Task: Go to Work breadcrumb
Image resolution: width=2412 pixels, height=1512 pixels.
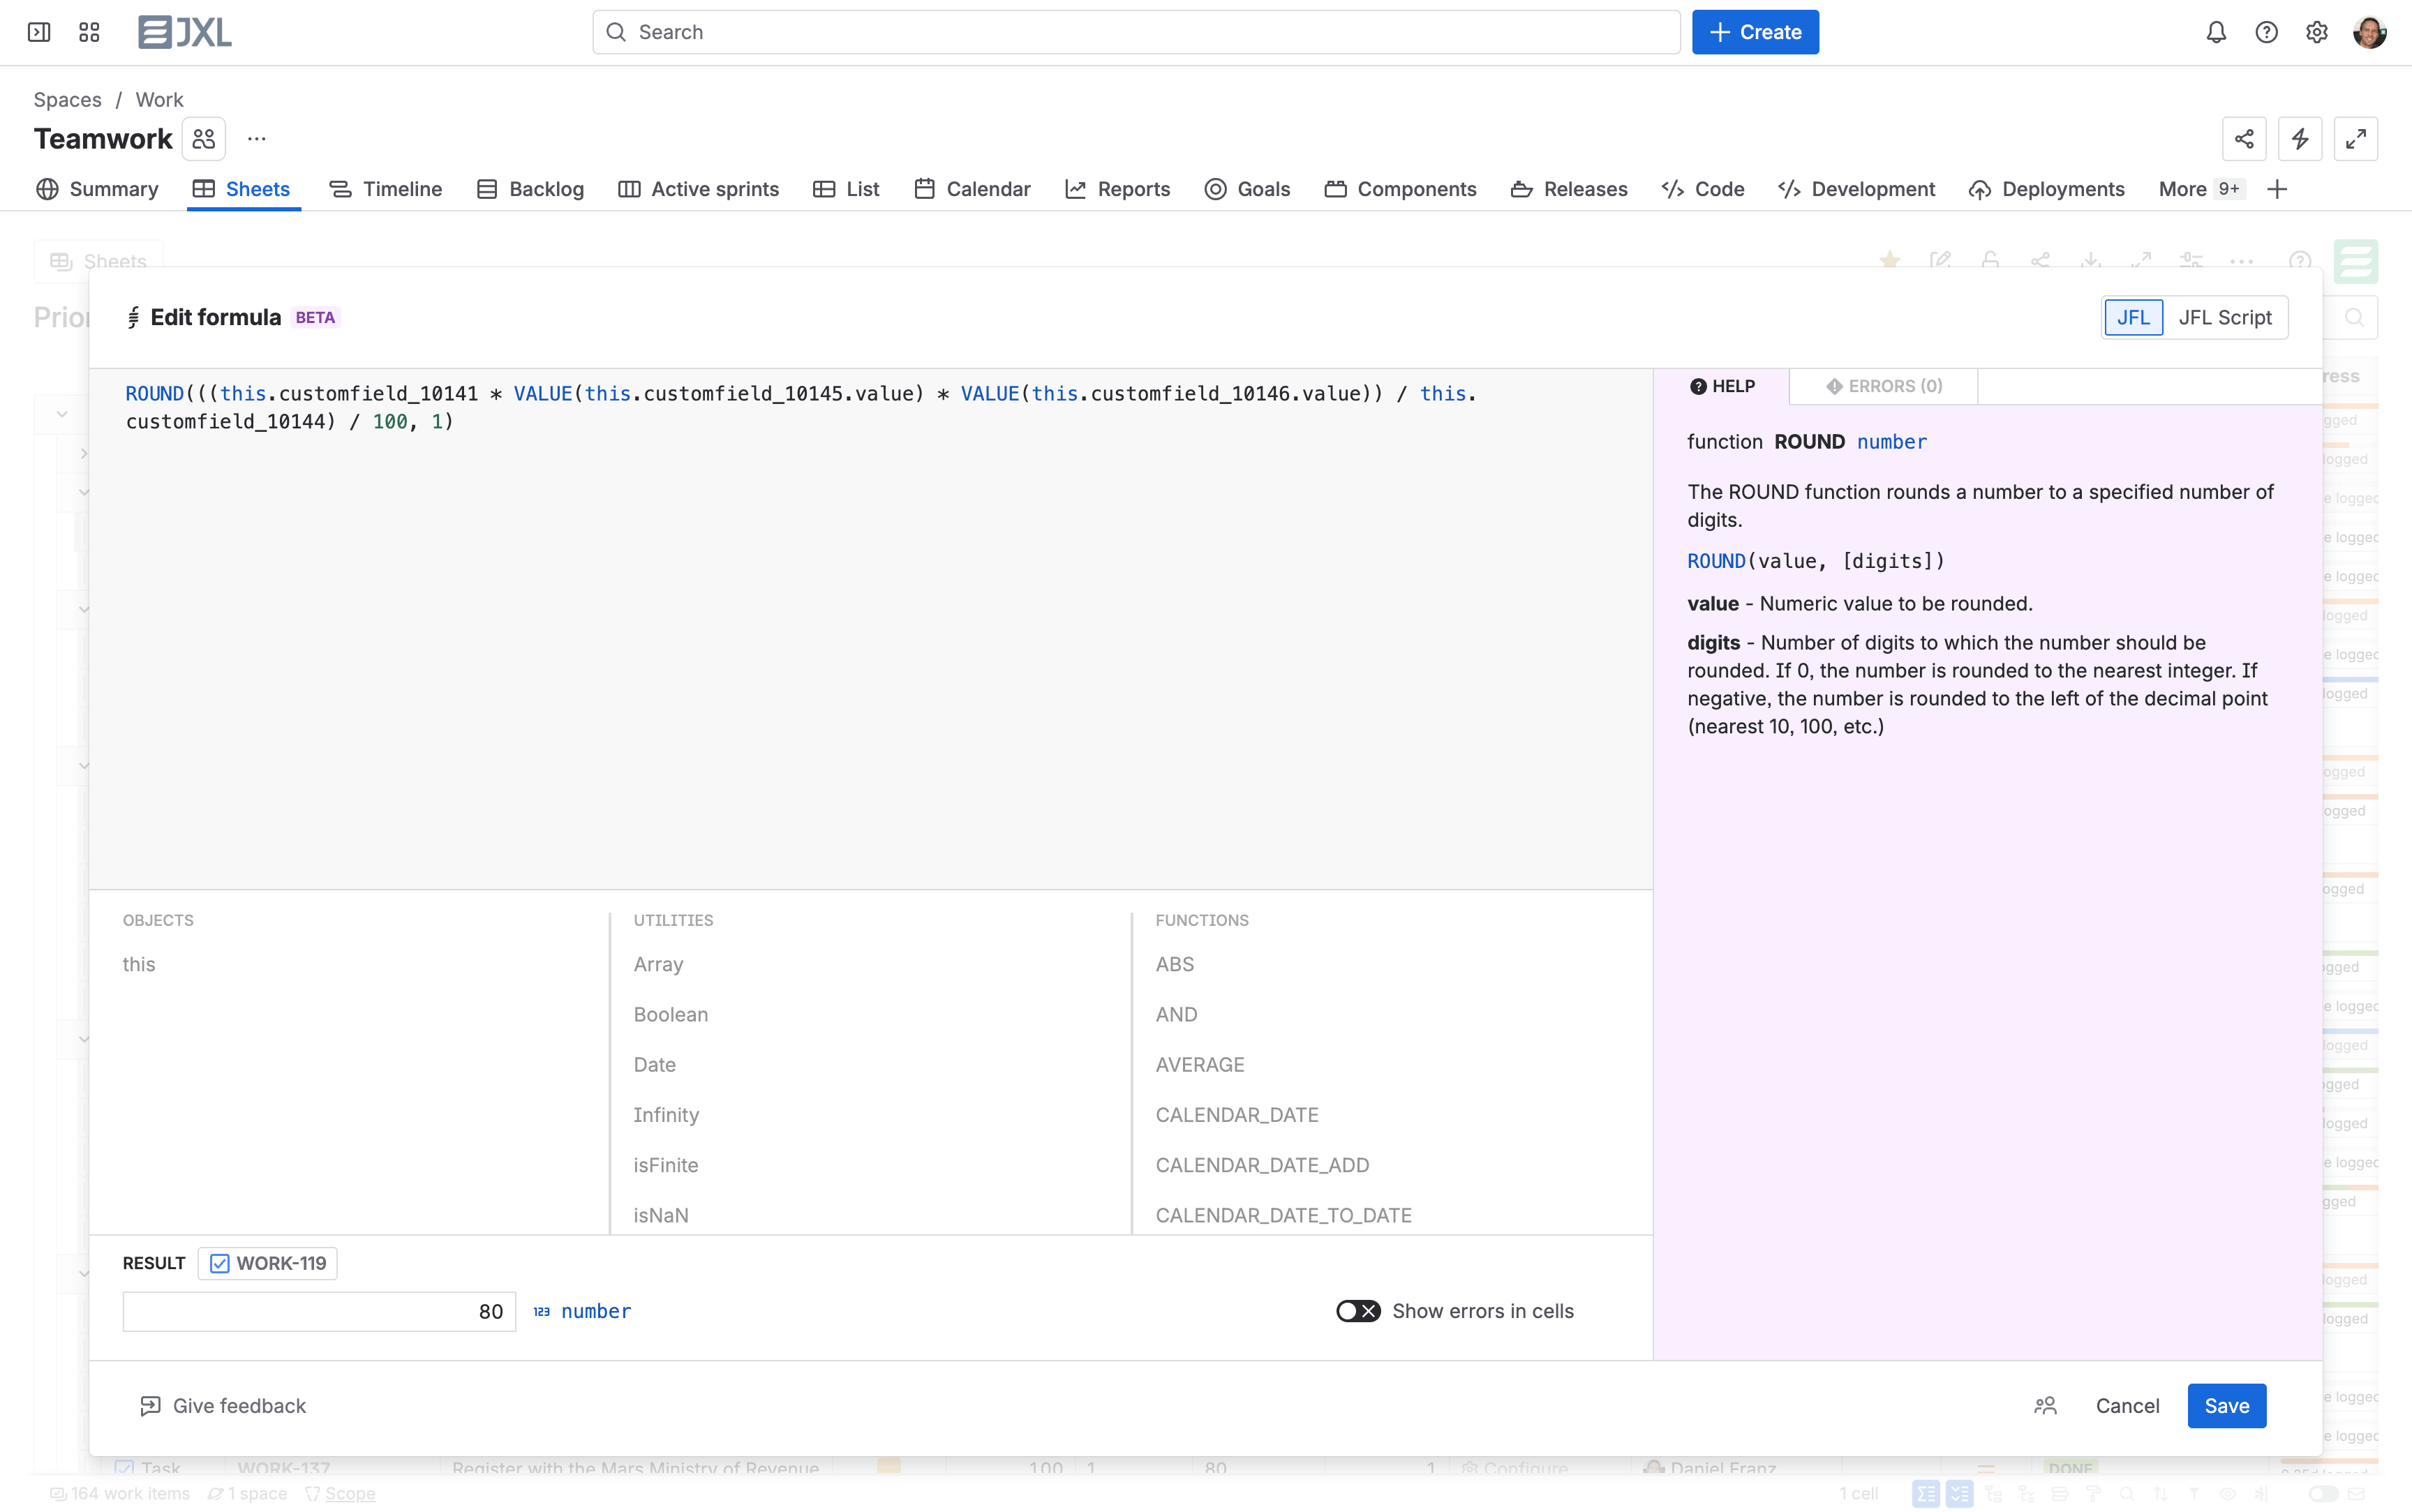Action: (x=160, y=100)
